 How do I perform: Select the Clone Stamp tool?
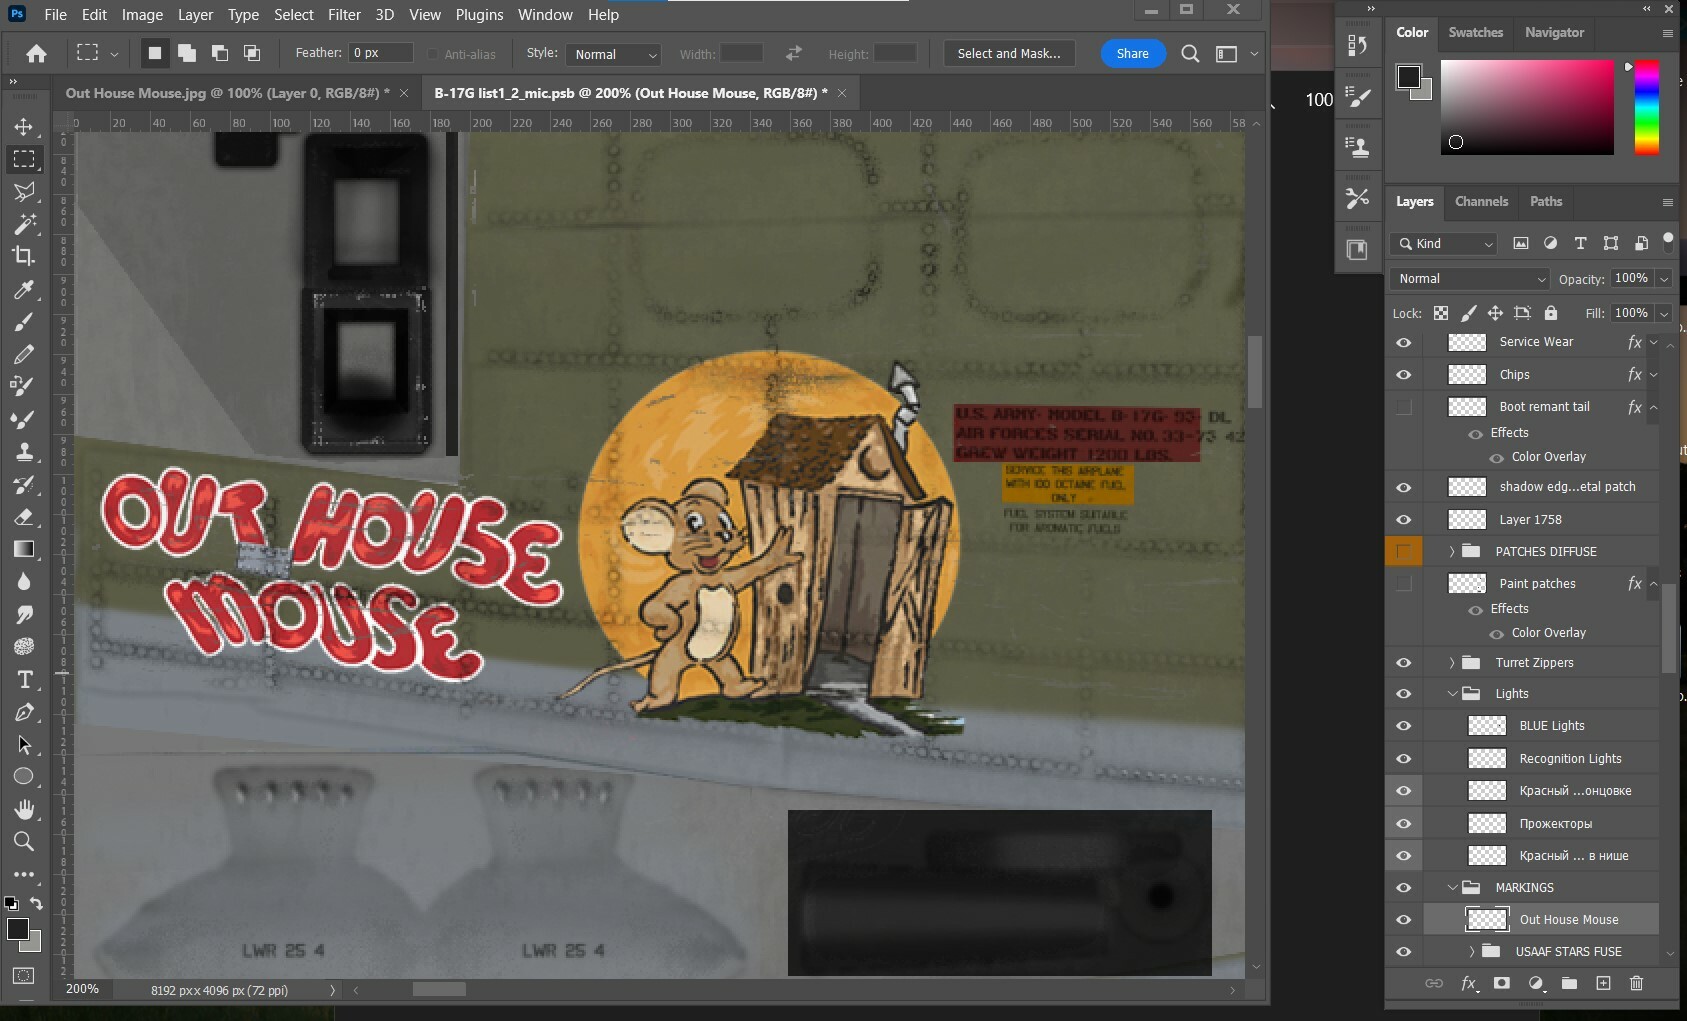[24, 451]
